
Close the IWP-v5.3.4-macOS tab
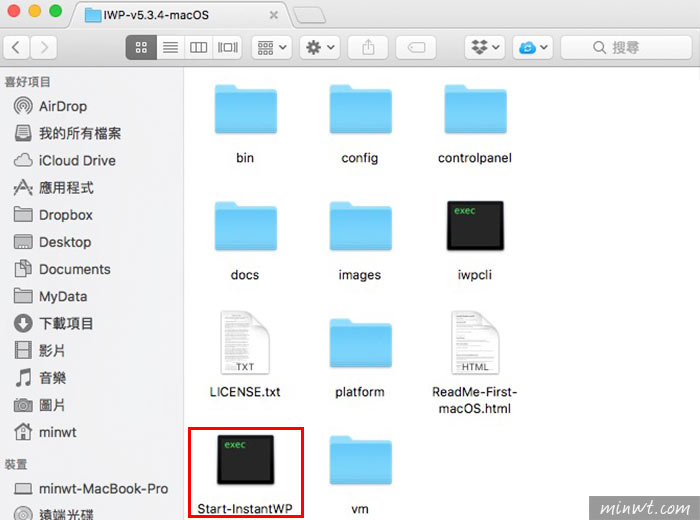pos(274,15)
